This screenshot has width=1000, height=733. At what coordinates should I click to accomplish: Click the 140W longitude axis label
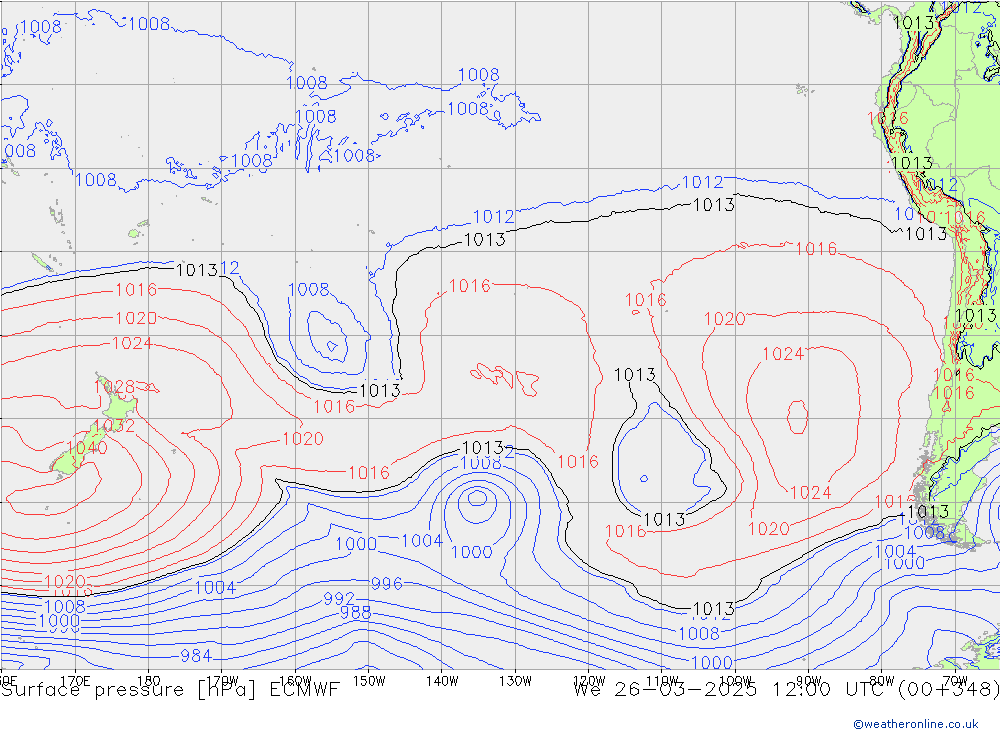(x=443, y=681)
